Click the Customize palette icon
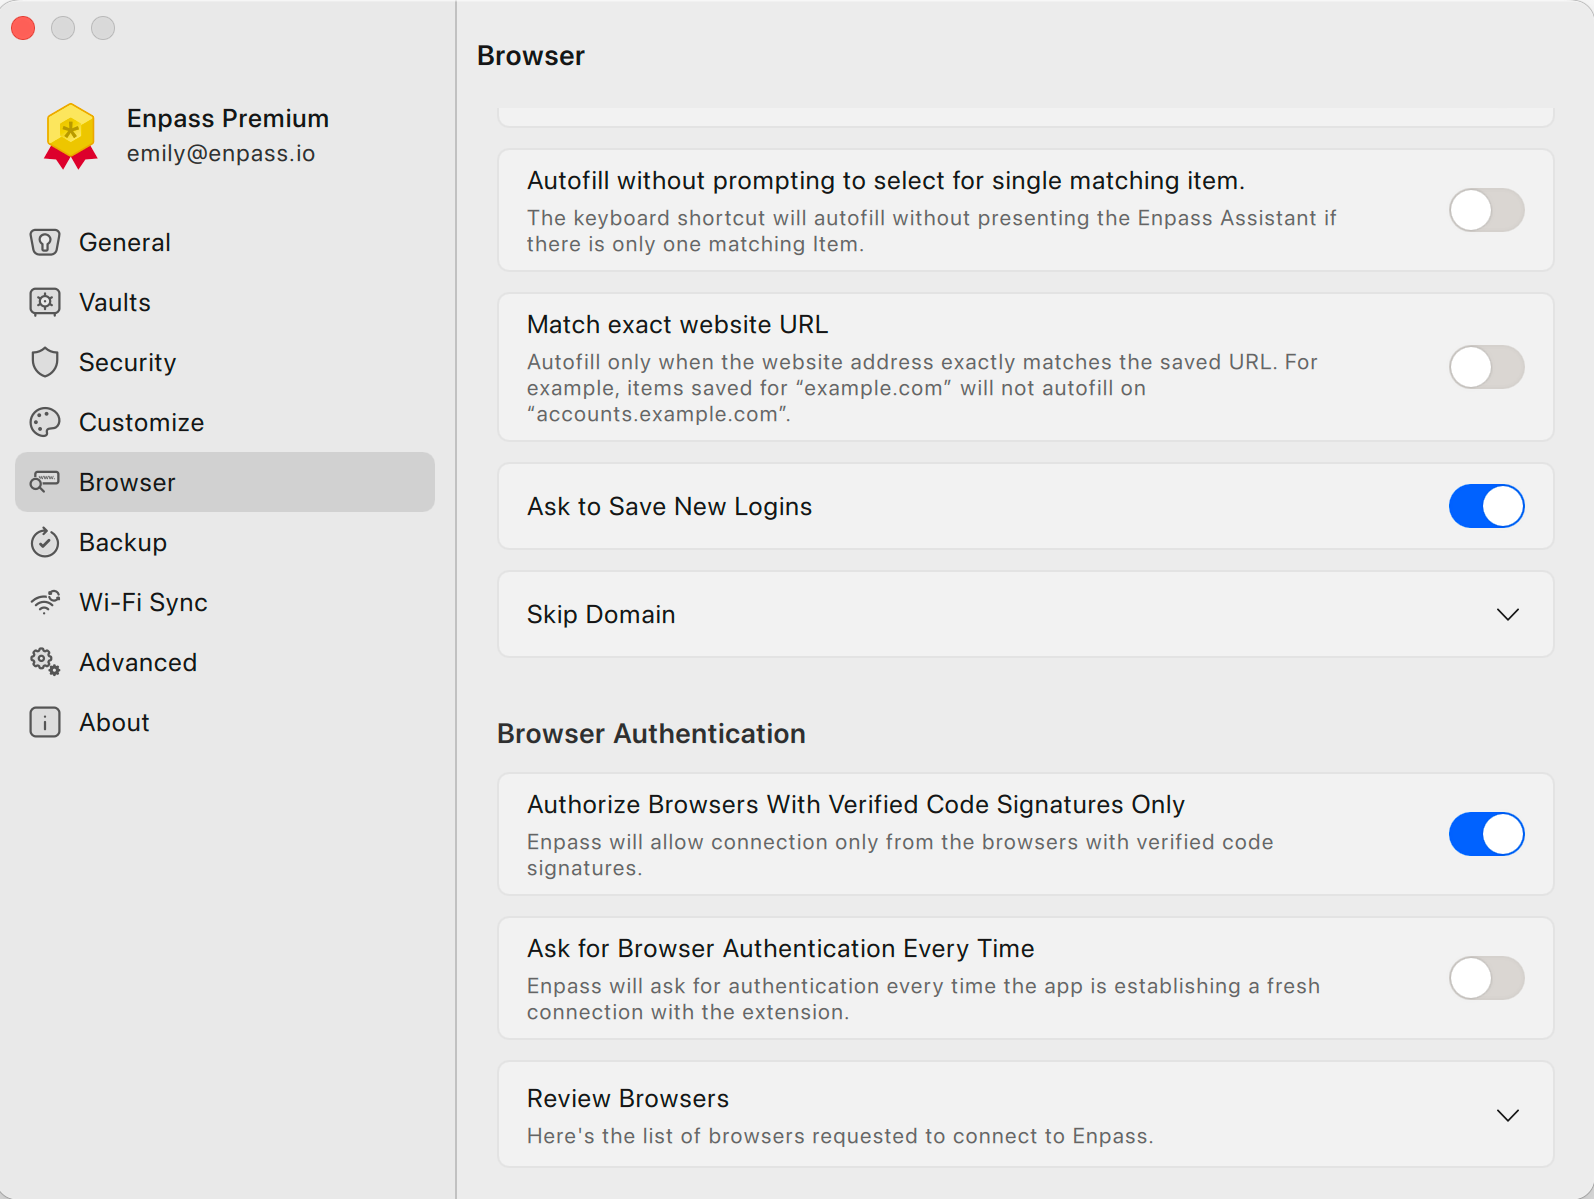Image resolution: width=1594 pixels, height=1199 pixels. click(x=45, y=422)
